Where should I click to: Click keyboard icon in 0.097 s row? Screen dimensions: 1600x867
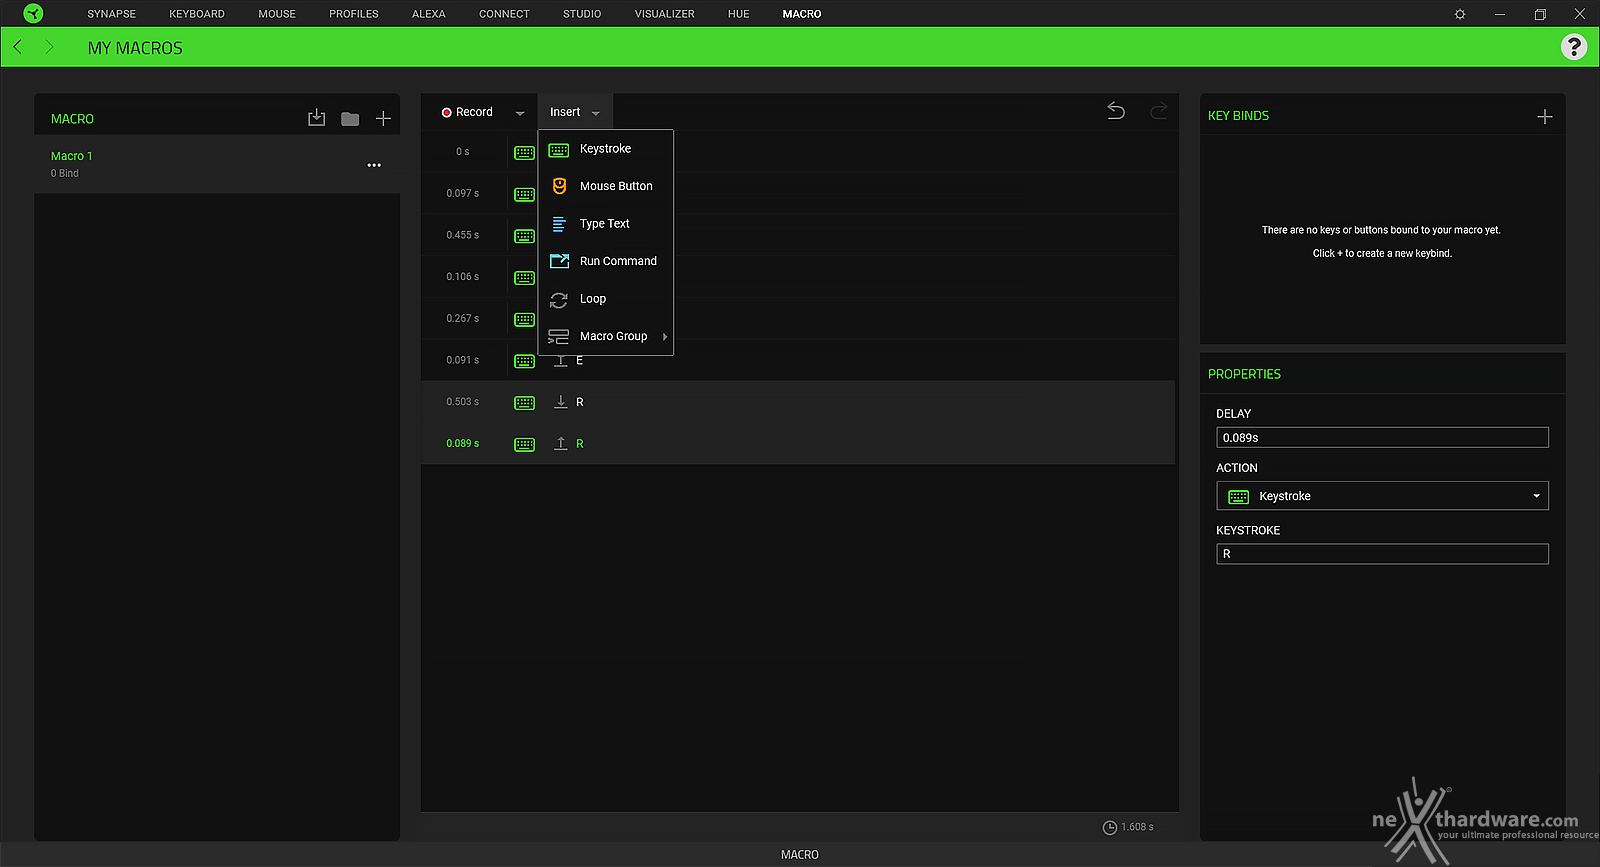(524, 194)
